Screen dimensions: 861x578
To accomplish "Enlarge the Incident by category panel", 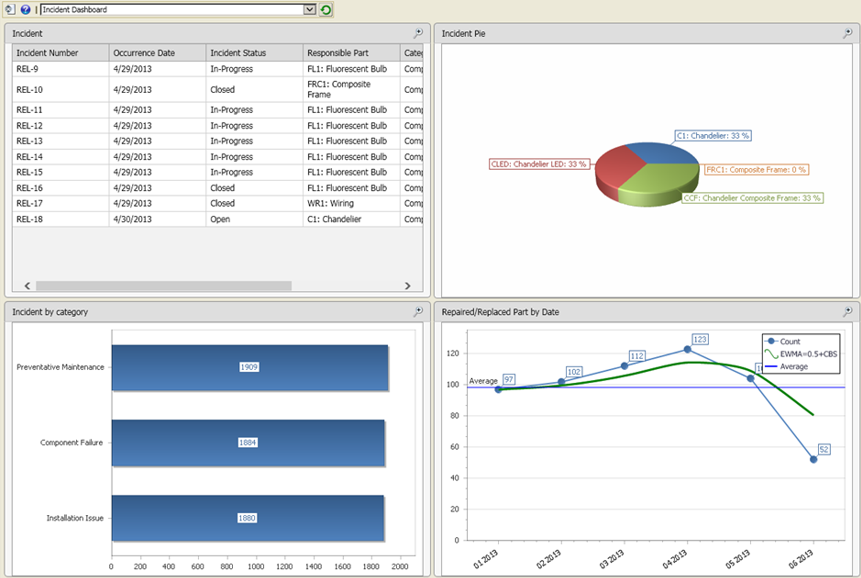I will pyautogui.click(x=418, y=312).
